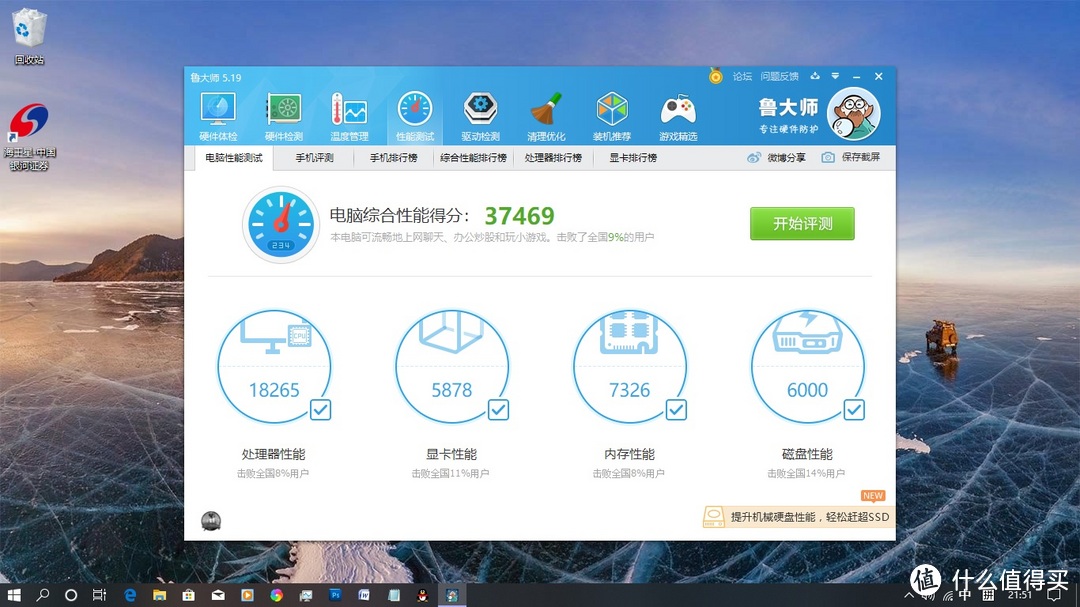Click overall score 37469
The image size is (1080, 607).
coord(519,216)
